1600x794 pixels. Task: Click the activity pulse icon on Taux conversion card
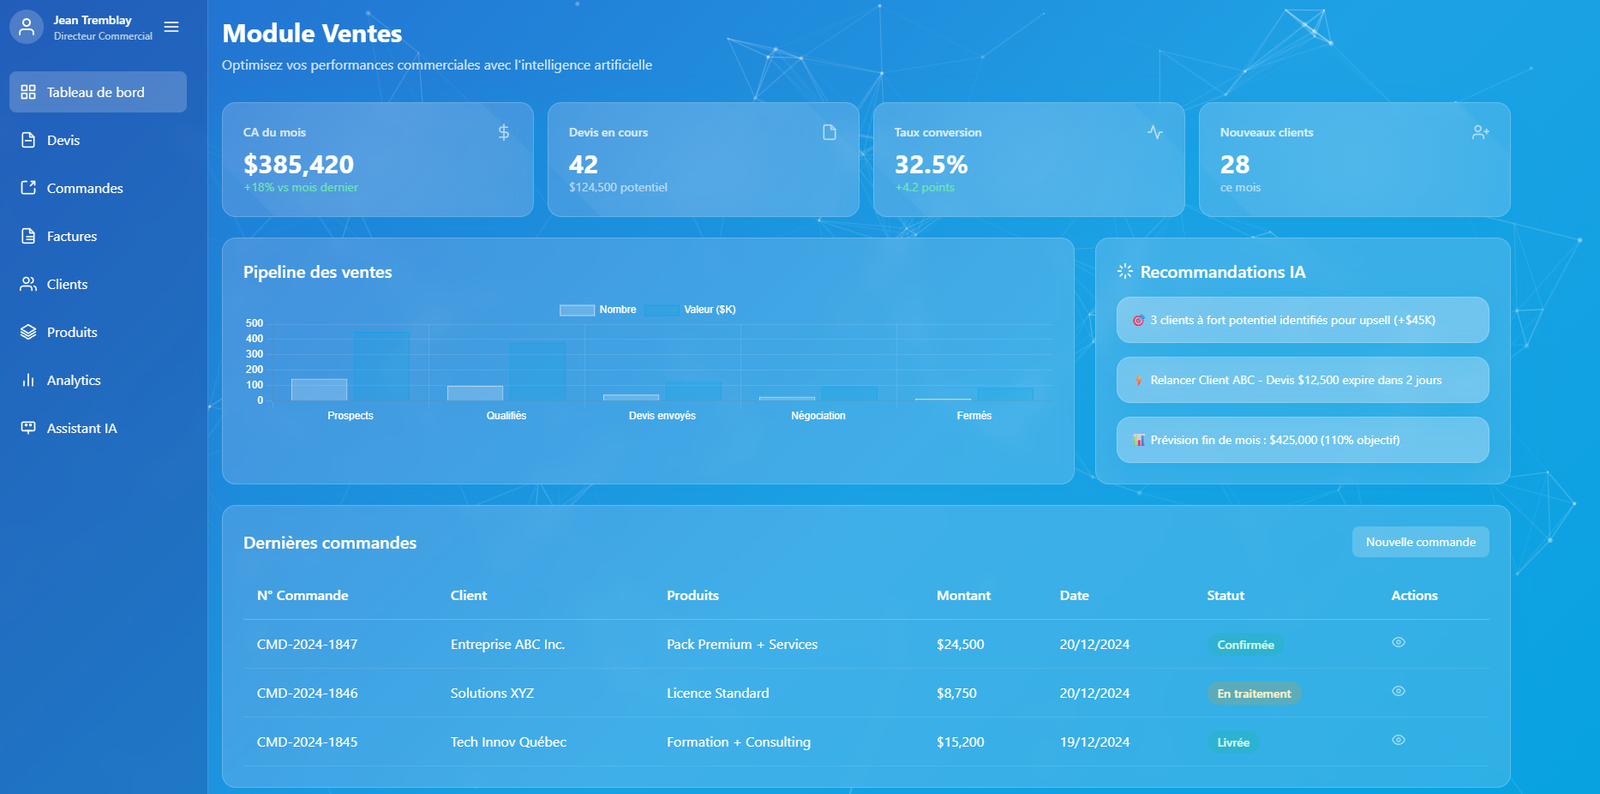(x=1155, y=132)
